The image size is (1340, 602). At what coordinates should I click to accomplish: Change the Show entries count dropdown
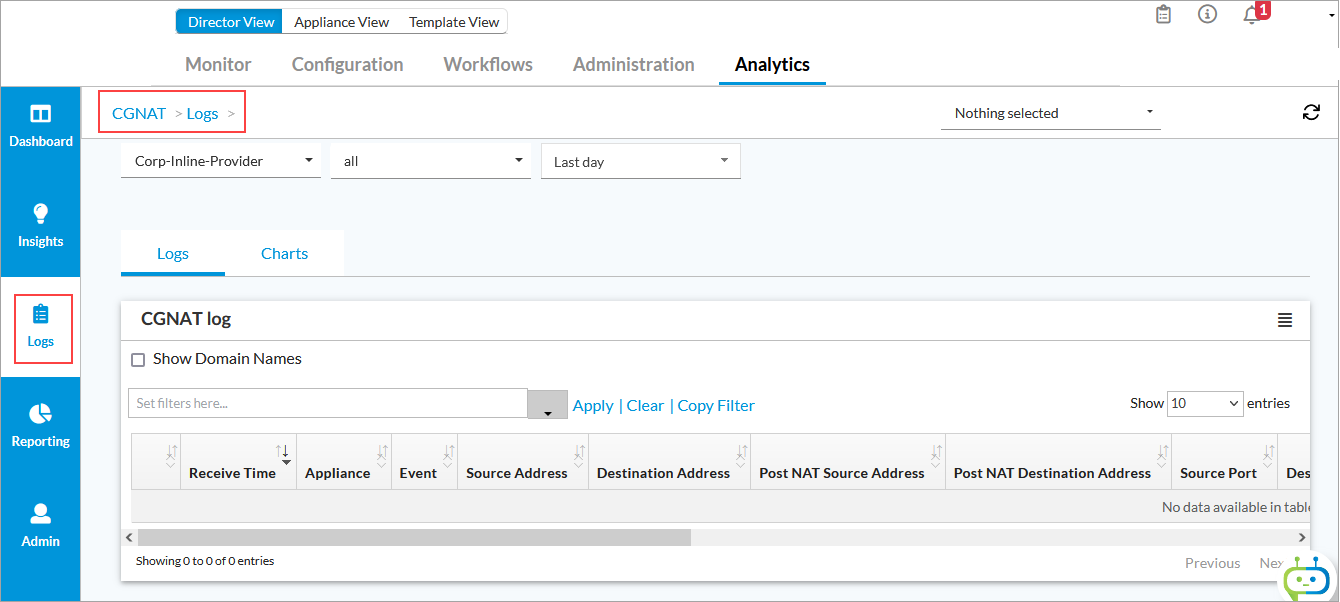(x=1205, y=404)
